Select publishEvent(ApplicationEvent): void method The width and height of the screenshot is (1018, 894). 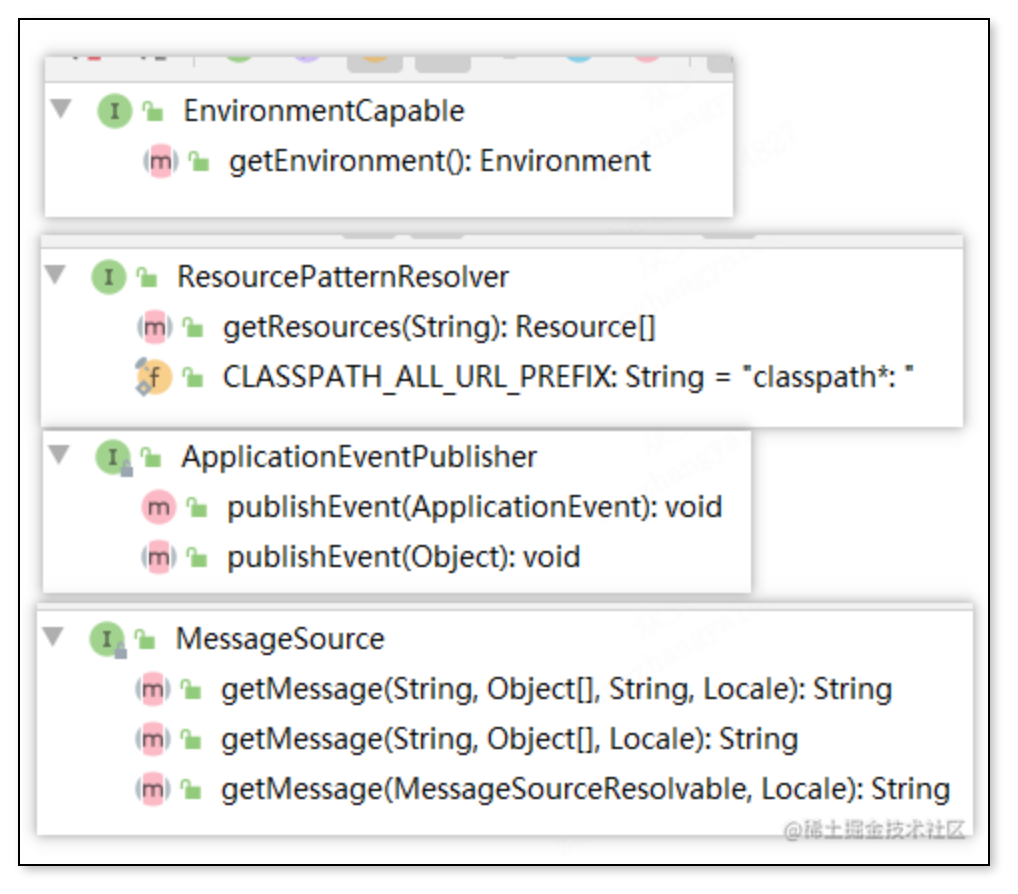pos(474,507)
